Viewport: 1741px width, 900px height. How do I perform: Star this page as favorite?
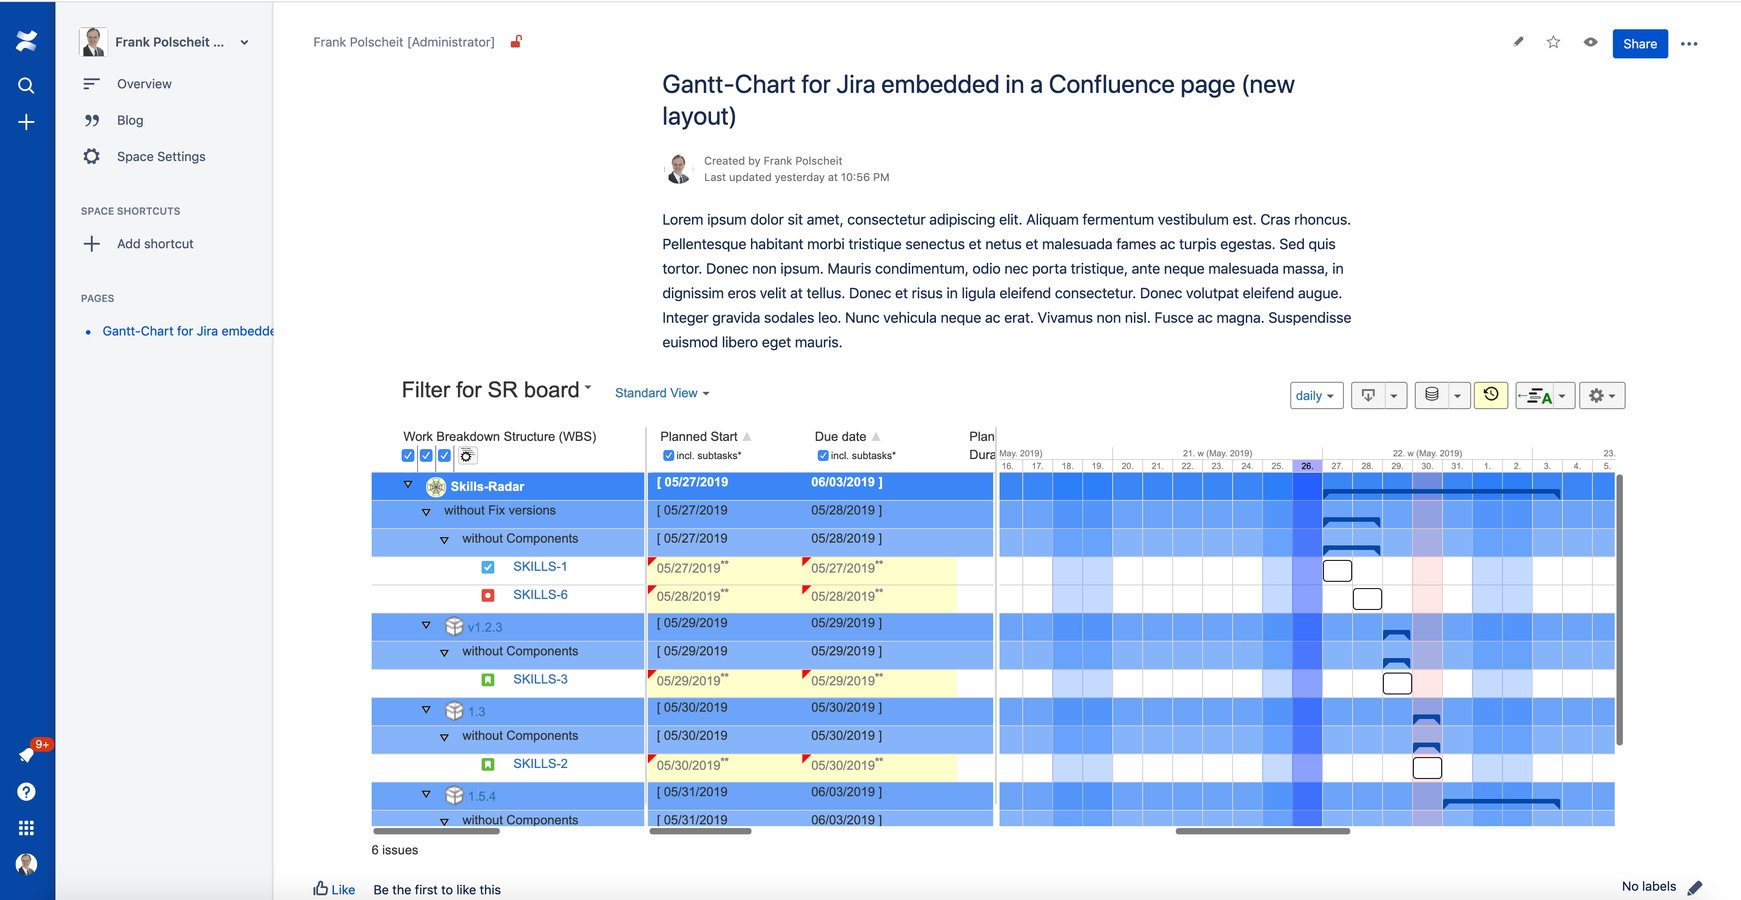(x=1553, y=42)
